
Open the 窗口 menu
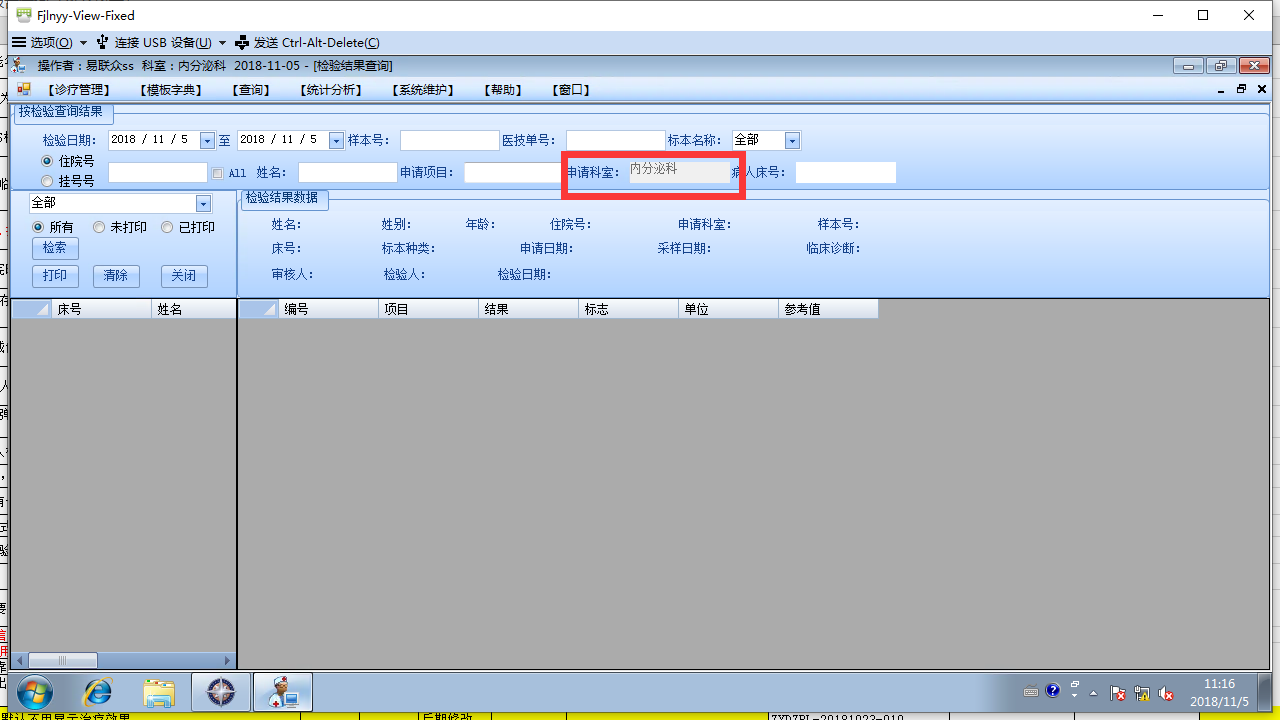pos(571,90)
